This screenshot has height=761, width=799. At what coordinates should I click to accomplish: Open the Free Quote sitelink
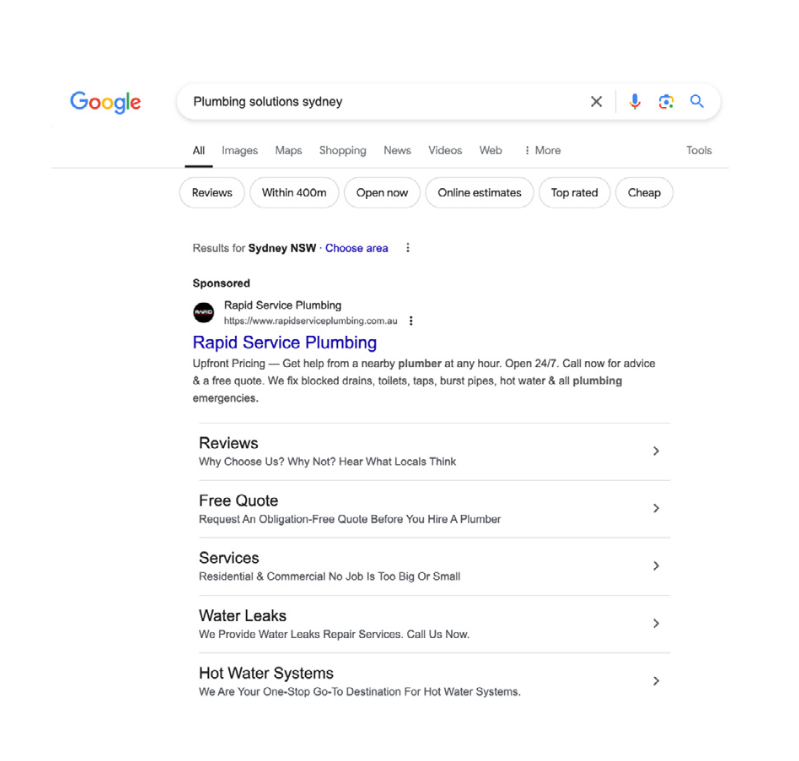tap(238, 501)
